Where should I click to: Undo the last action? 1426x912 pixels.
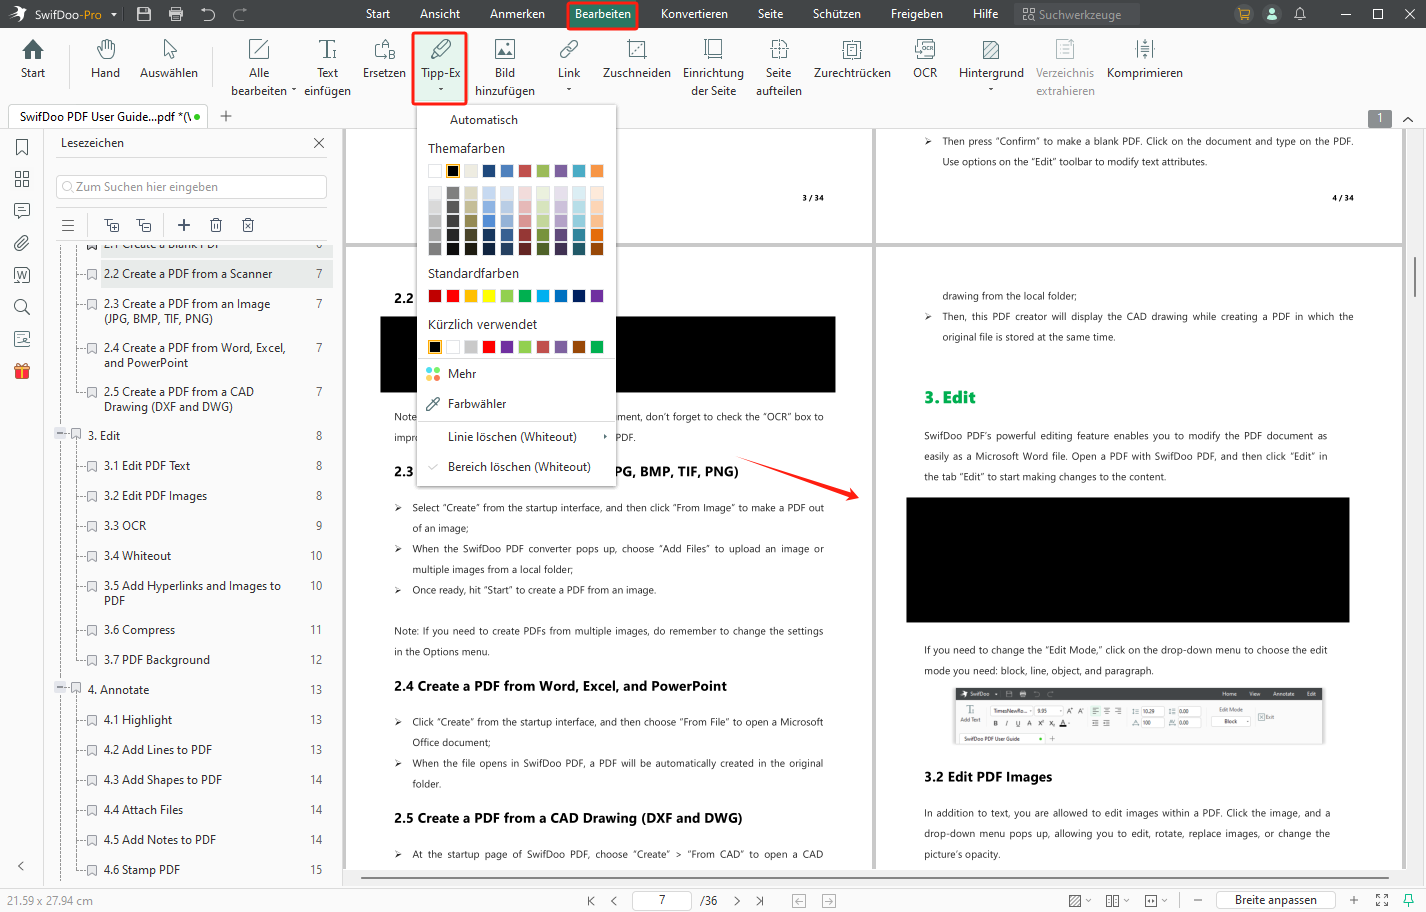click(x=208, y=14)
